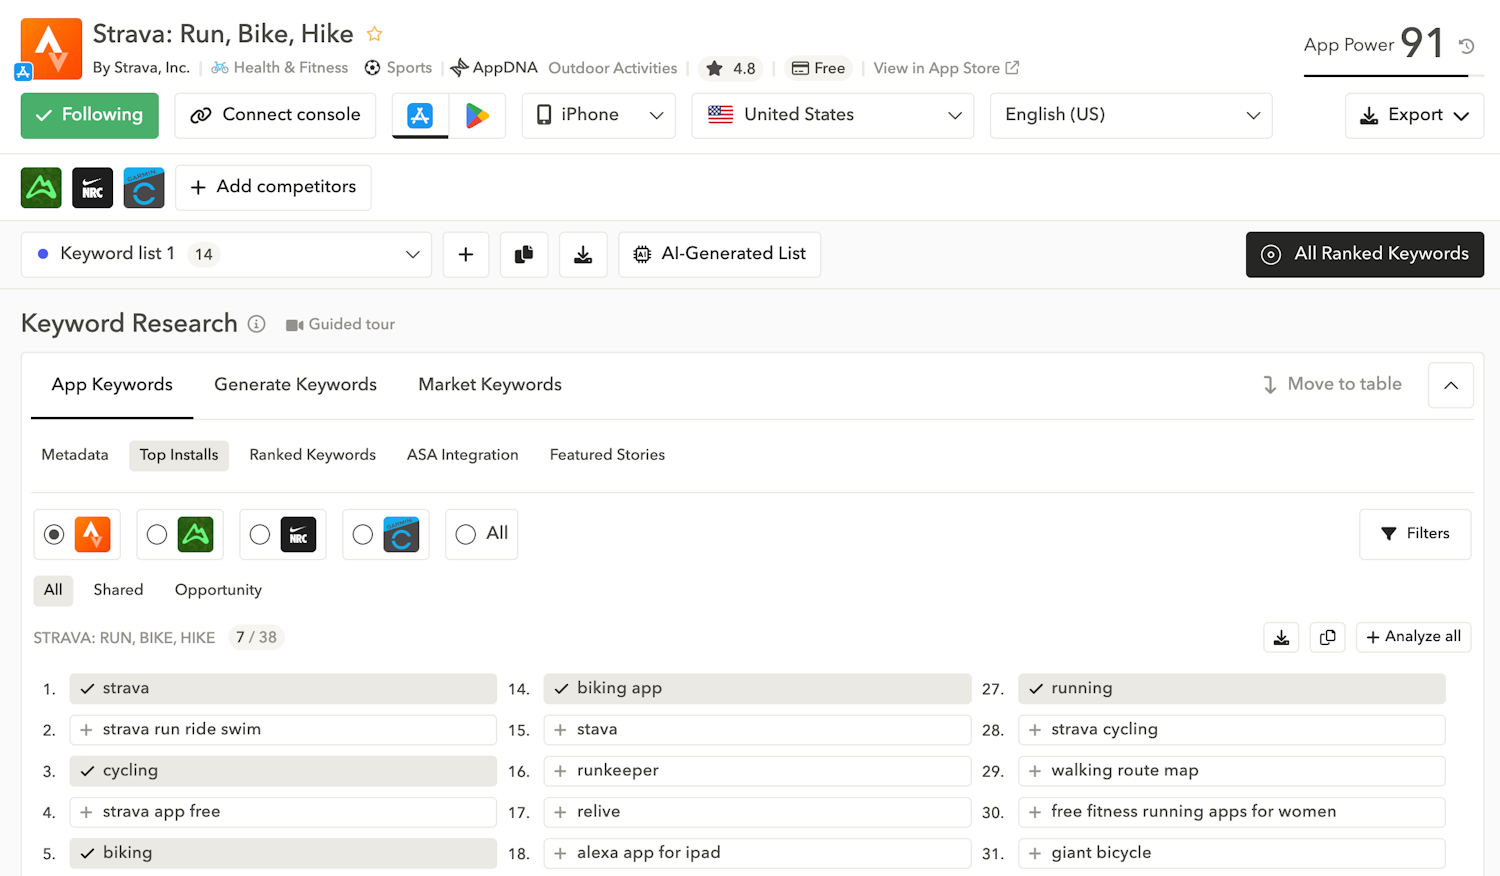Click Add competitors button
This screenshot has height=876, width=1500.
tap(273, 188)
